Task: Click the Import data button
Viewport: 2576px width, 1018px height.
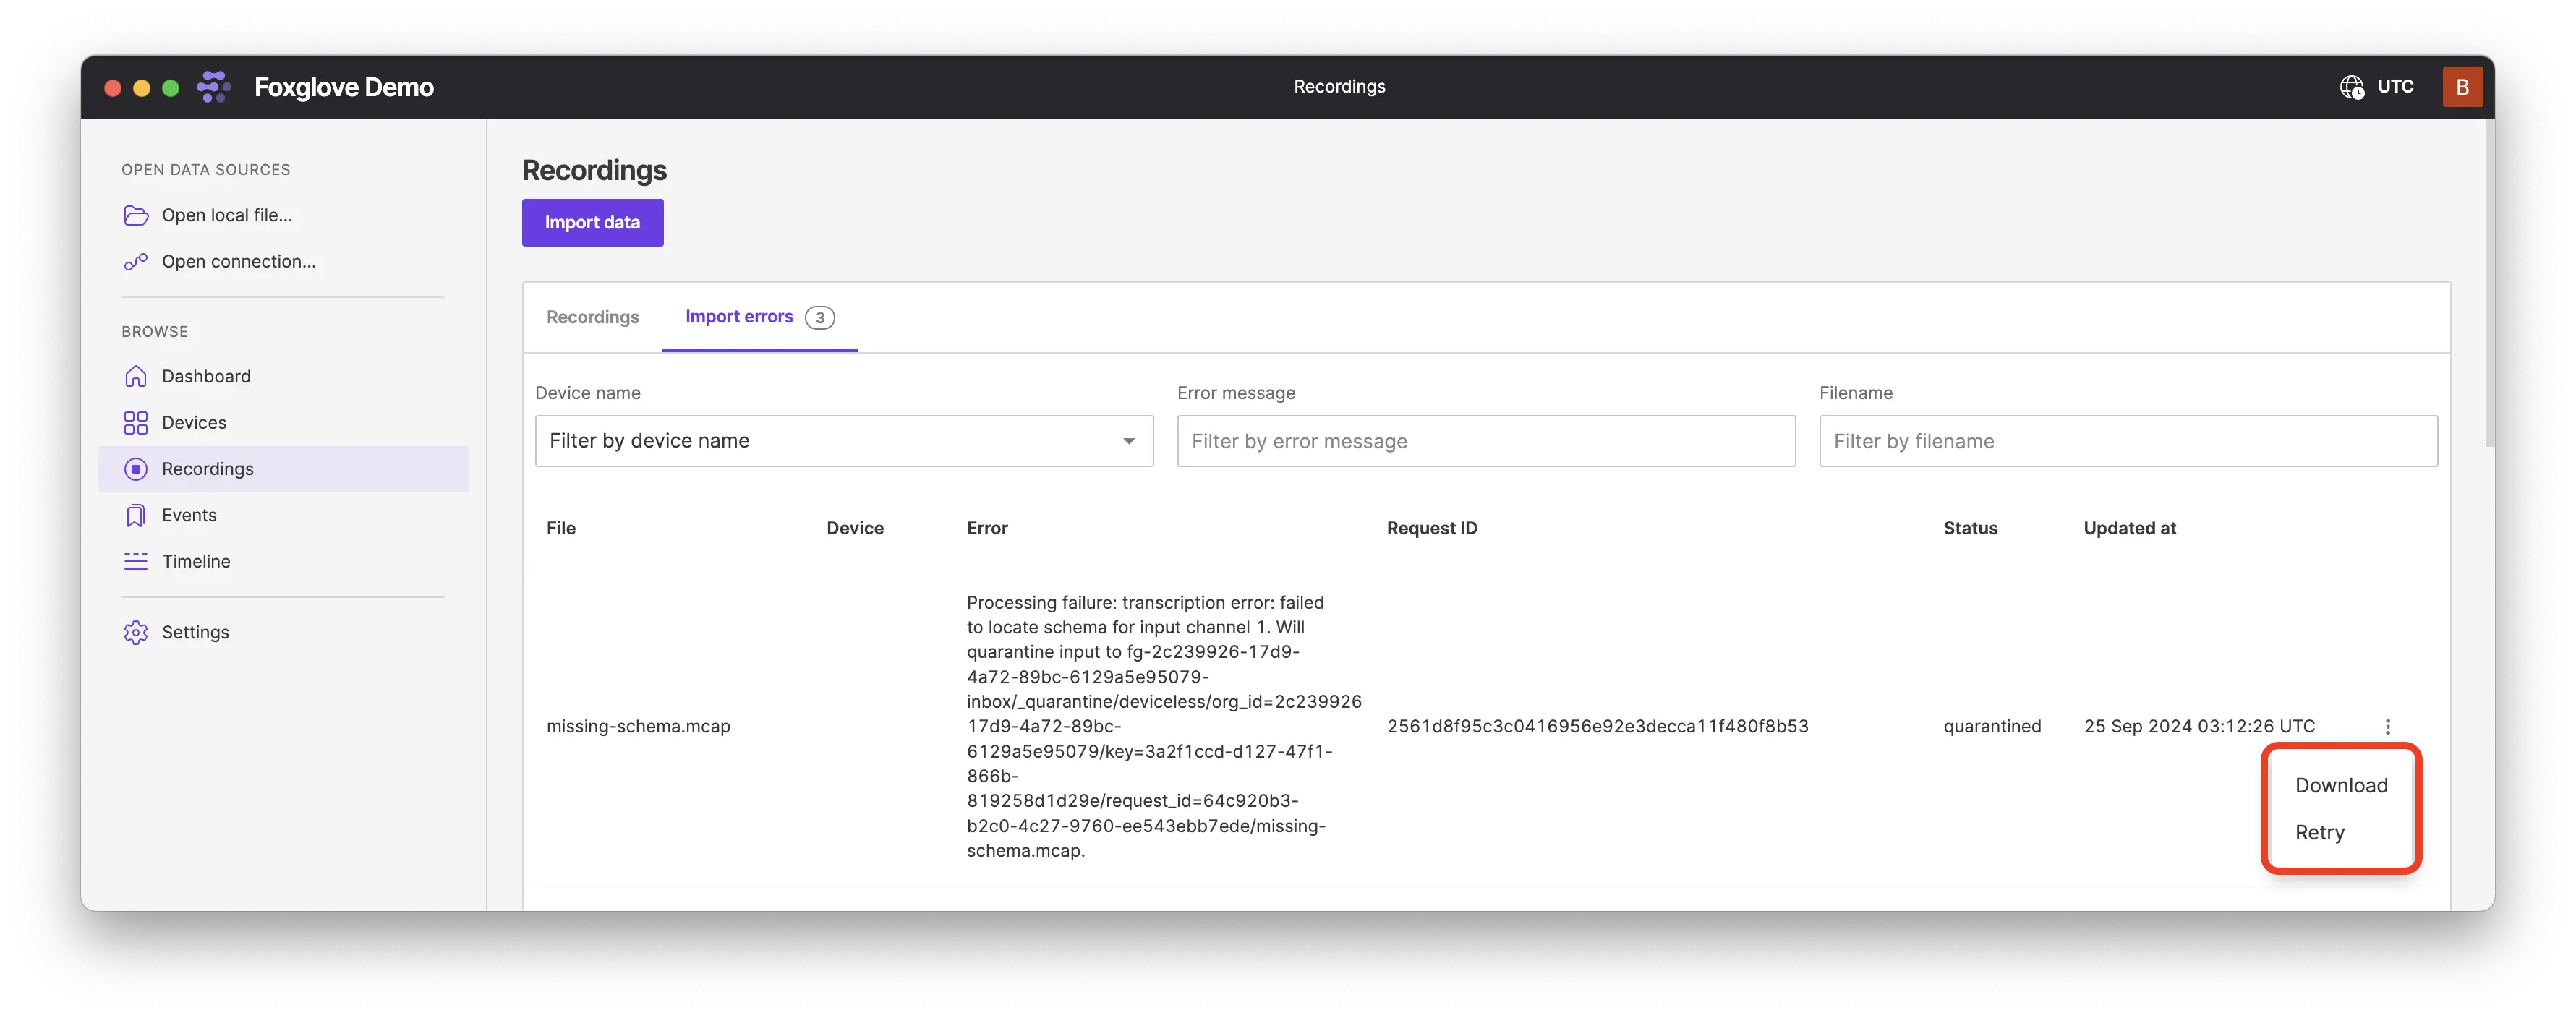Action: coord(592,222)
